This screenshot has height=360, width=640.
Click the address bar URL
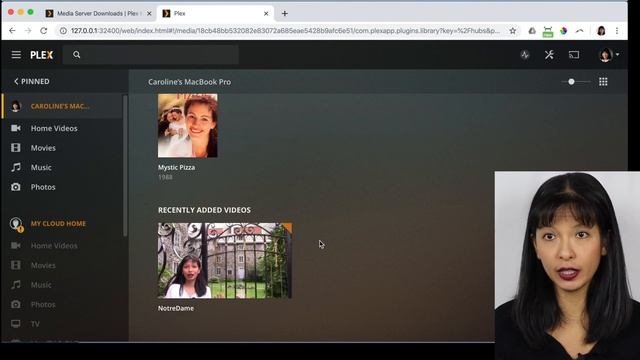tap(285, 31)
